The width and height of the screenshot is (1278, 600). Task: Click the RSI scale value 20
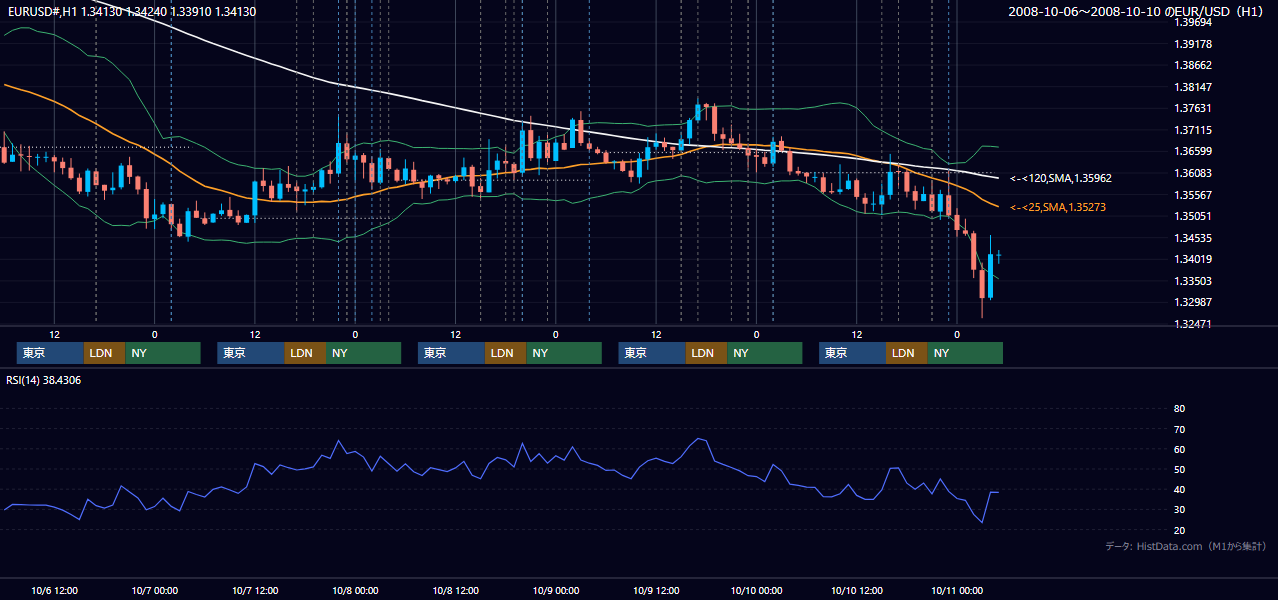point(1179,530)
